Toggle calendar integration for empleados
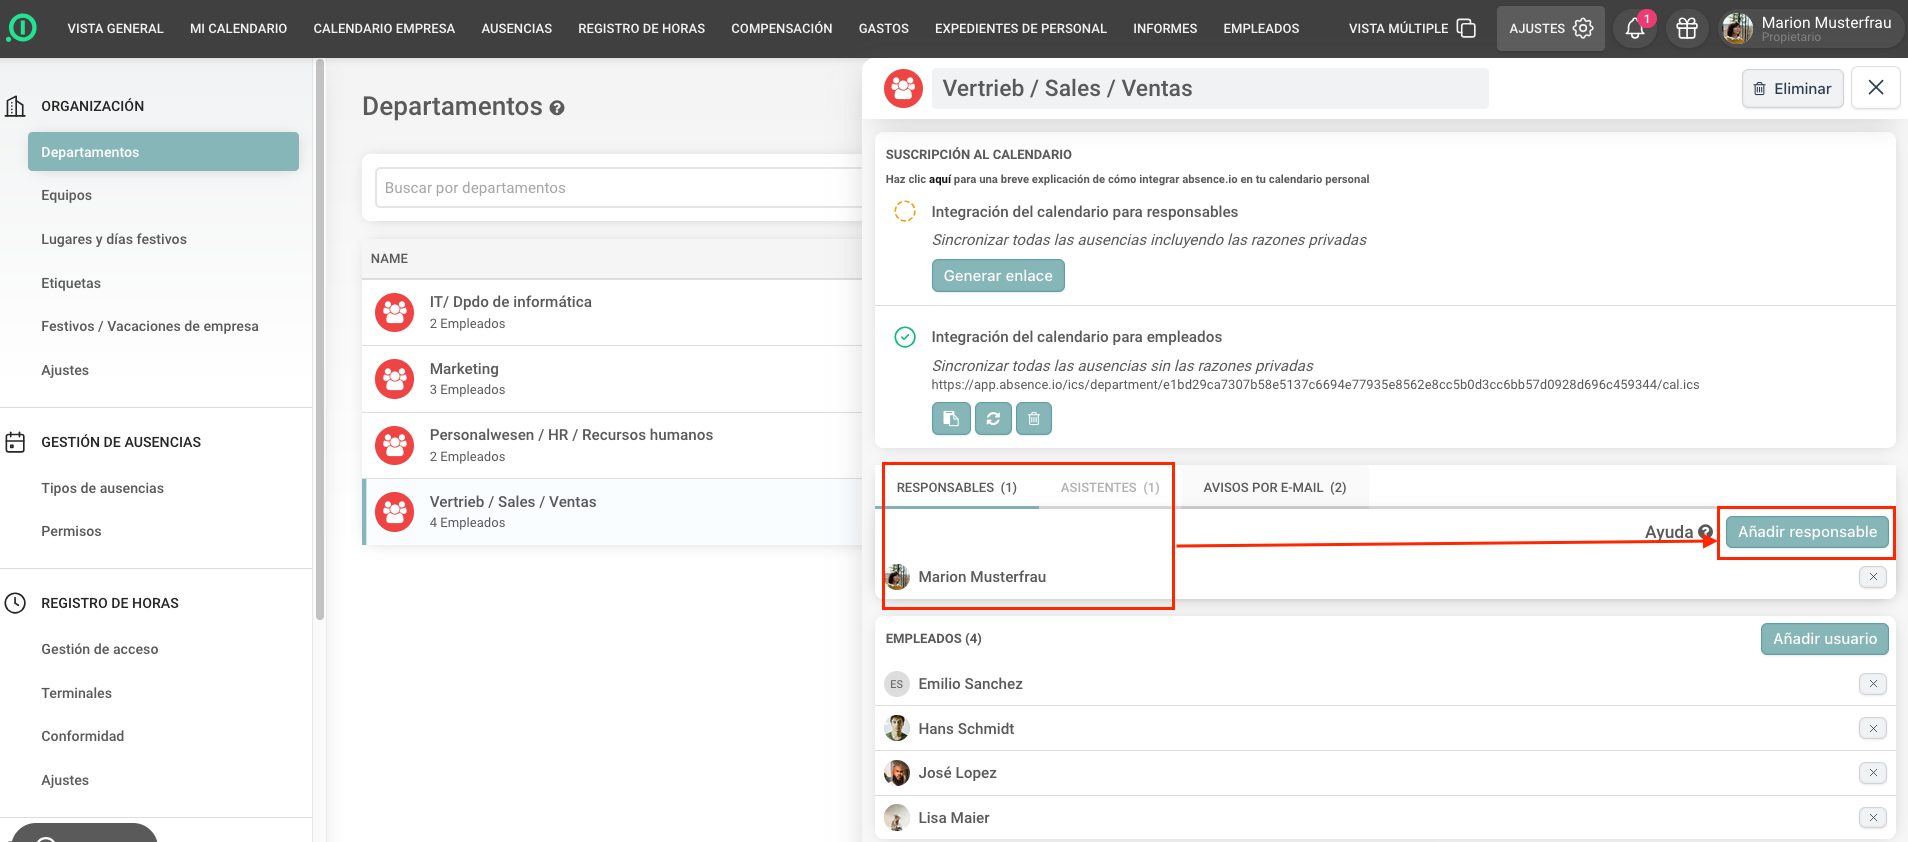Viewport: 1908px width, 842px height. (x=904, y=337)
